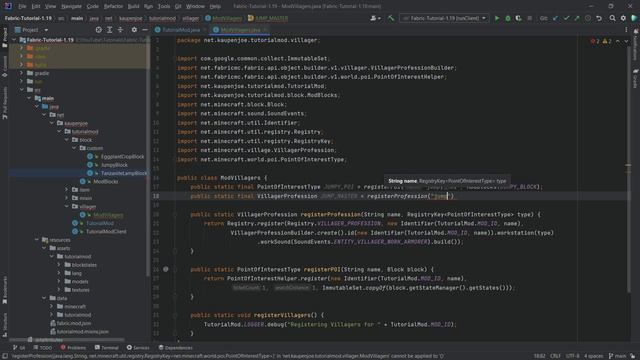Open user account dropdown in toolbar
Screen dimensions: 640x360
(x=375, y=18)
